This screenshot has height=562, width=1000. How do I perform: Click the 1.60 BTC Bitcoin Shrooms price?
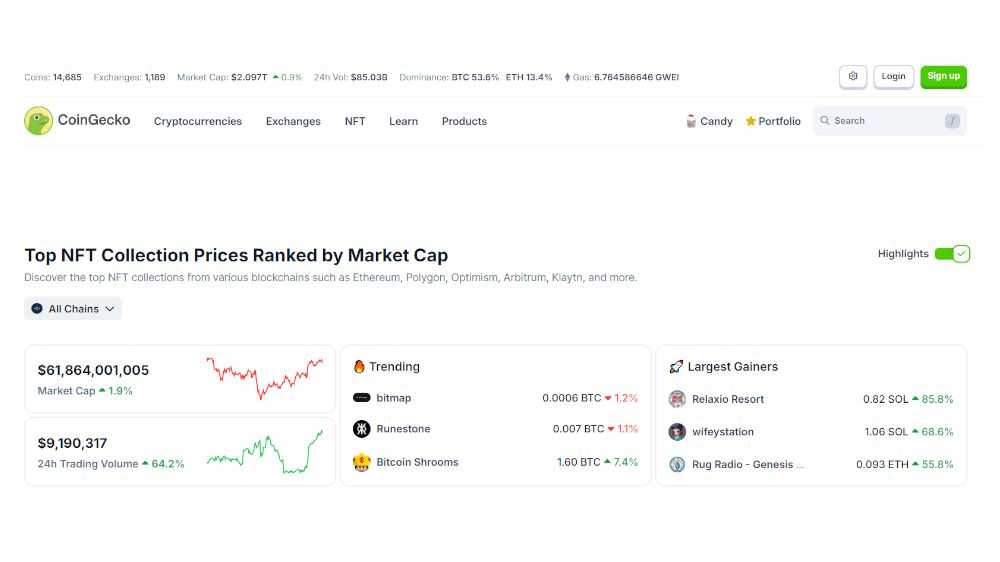click(578, 462)
